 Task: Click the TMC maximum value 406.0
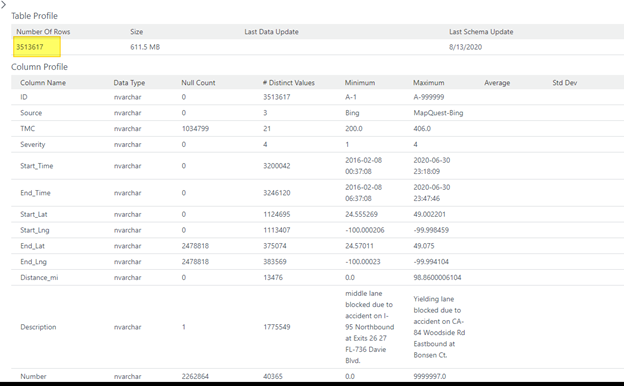point(422,129)
